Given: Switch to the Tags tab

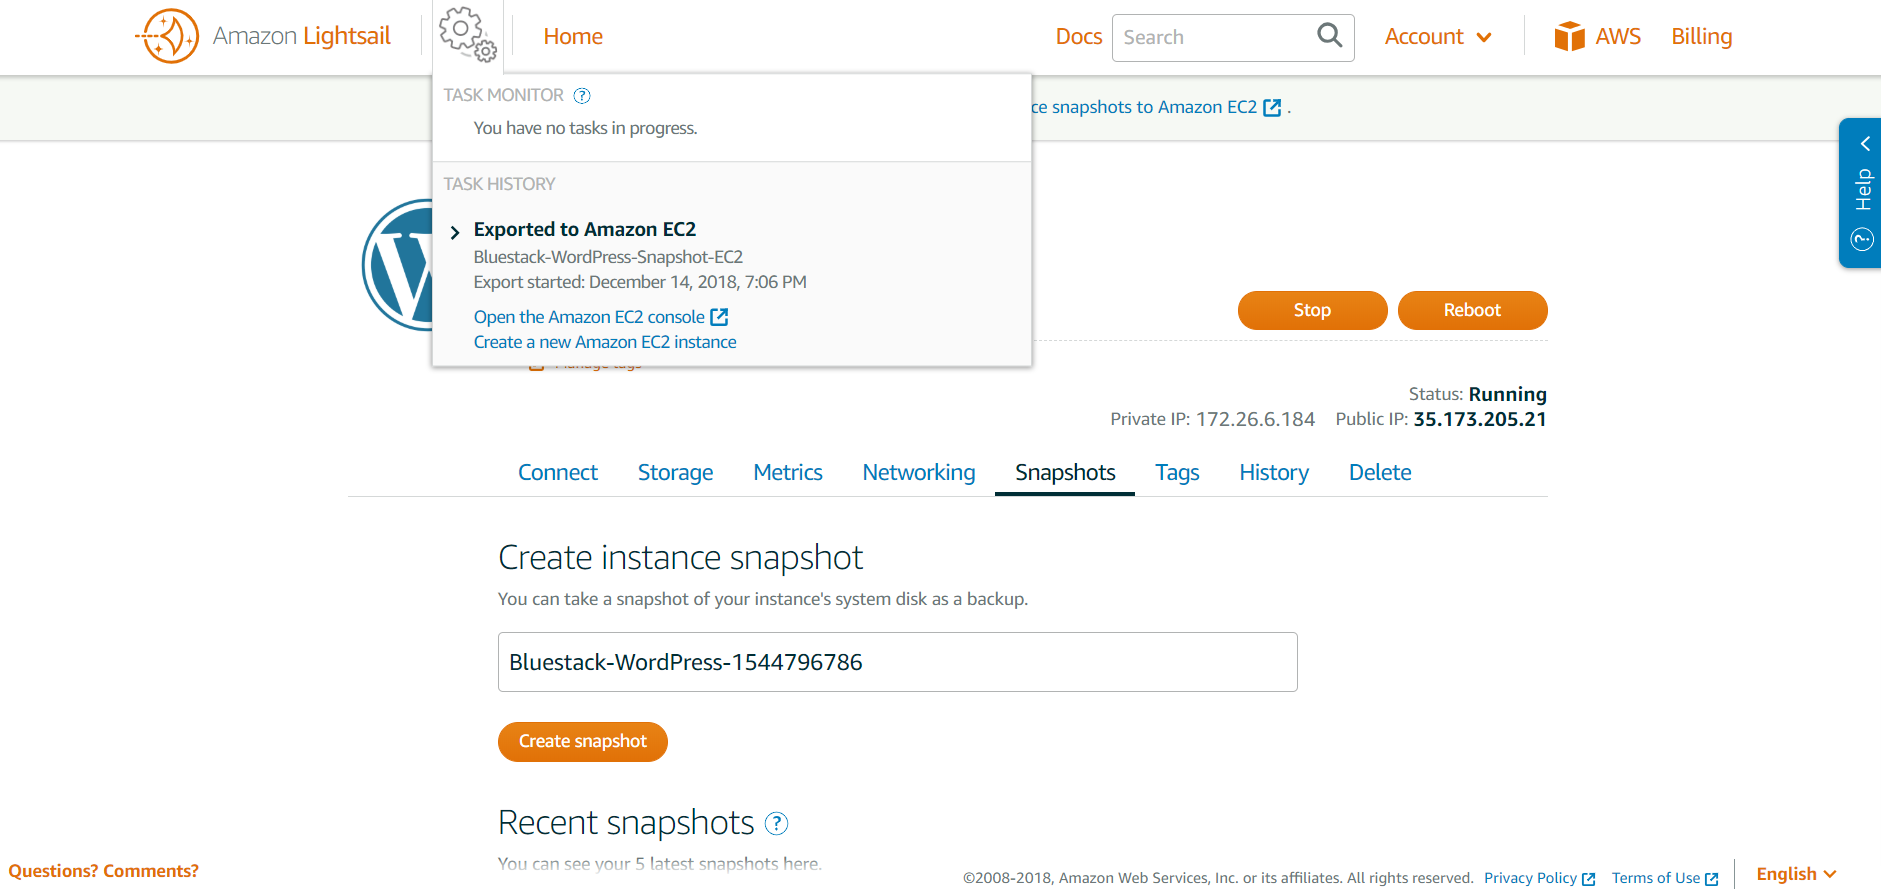Looking at the screenshot, I should (1177, 472).
